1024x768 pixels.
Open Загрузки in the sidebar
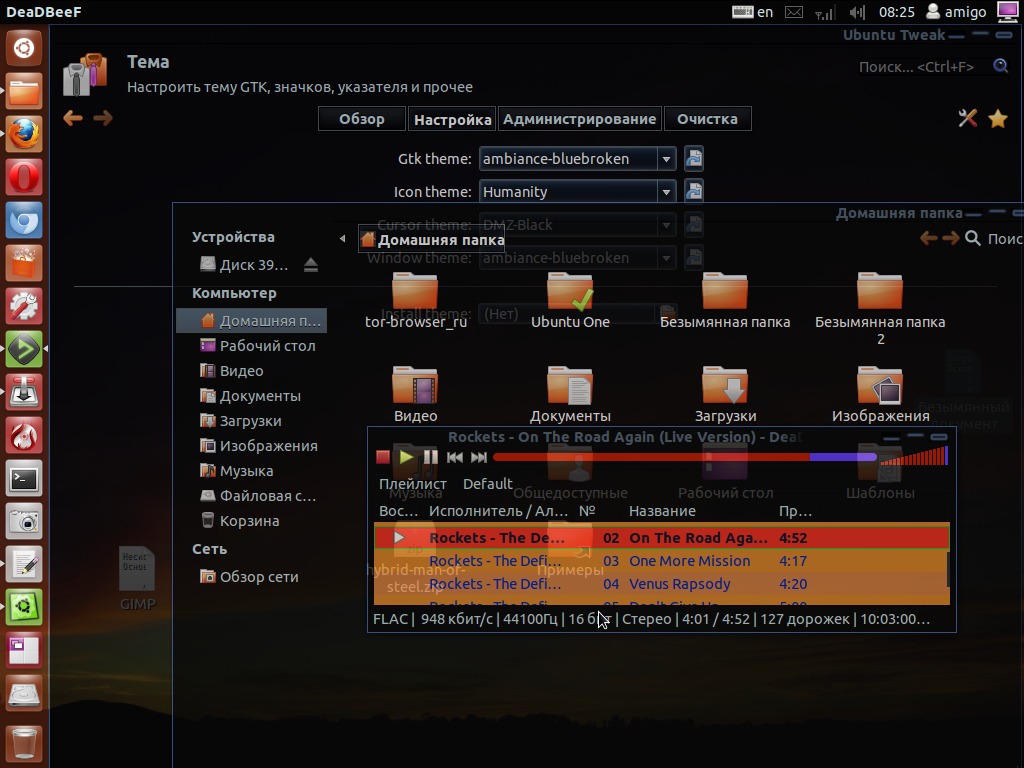240,421
